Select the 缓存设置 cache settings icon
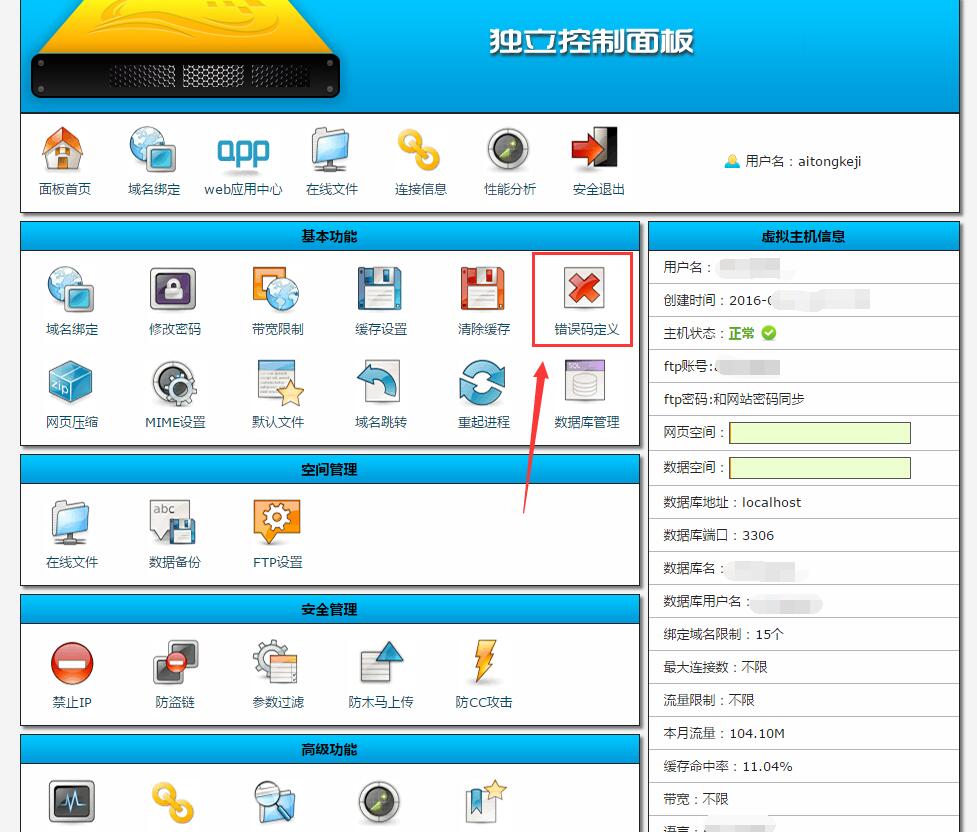 pos(380,290)
